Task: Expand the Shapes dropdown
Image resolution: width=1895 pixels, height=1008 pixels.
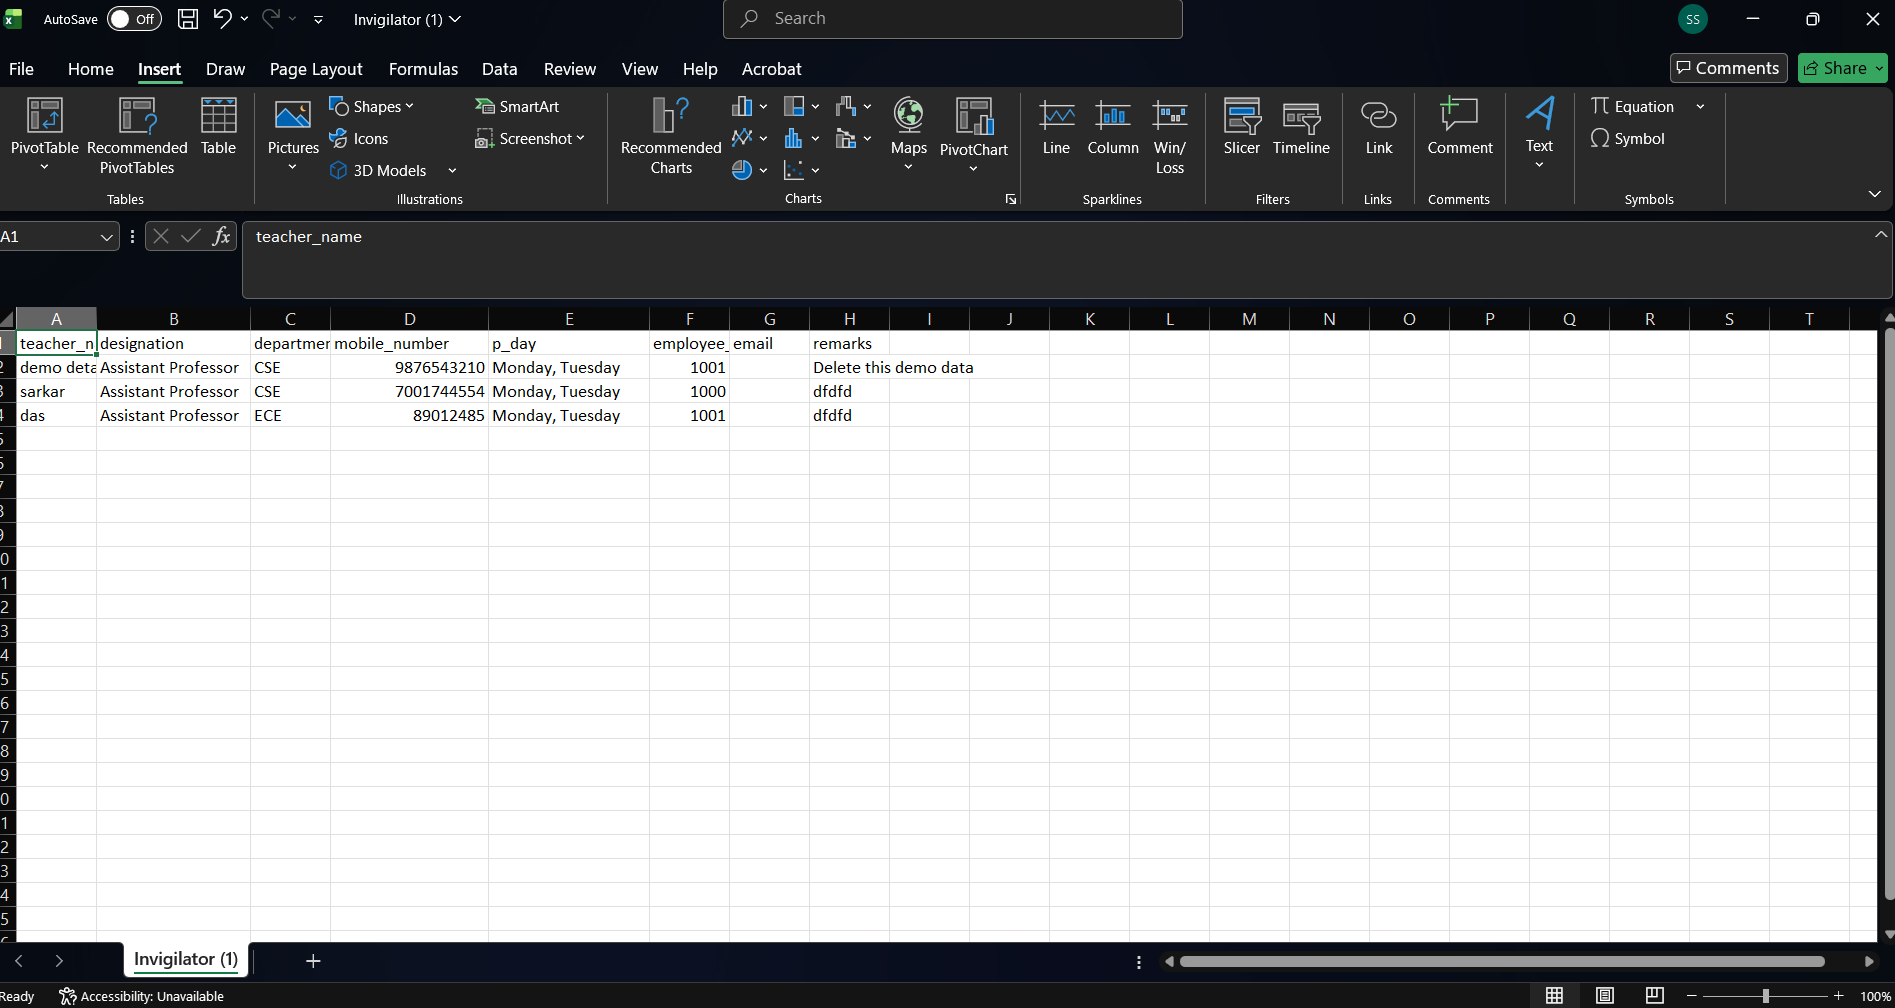Action: click(409, 107)
